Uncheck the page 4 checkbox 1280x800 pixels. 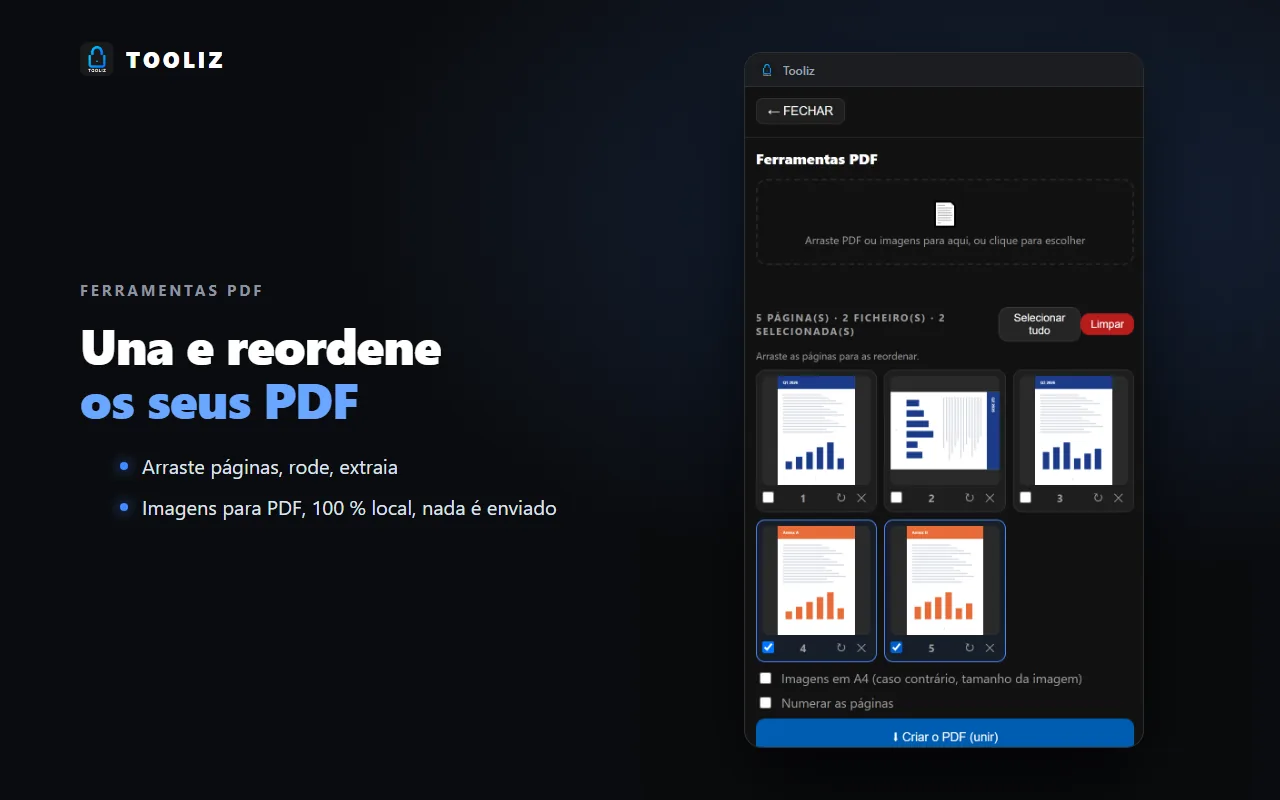[x=768, y=647]
